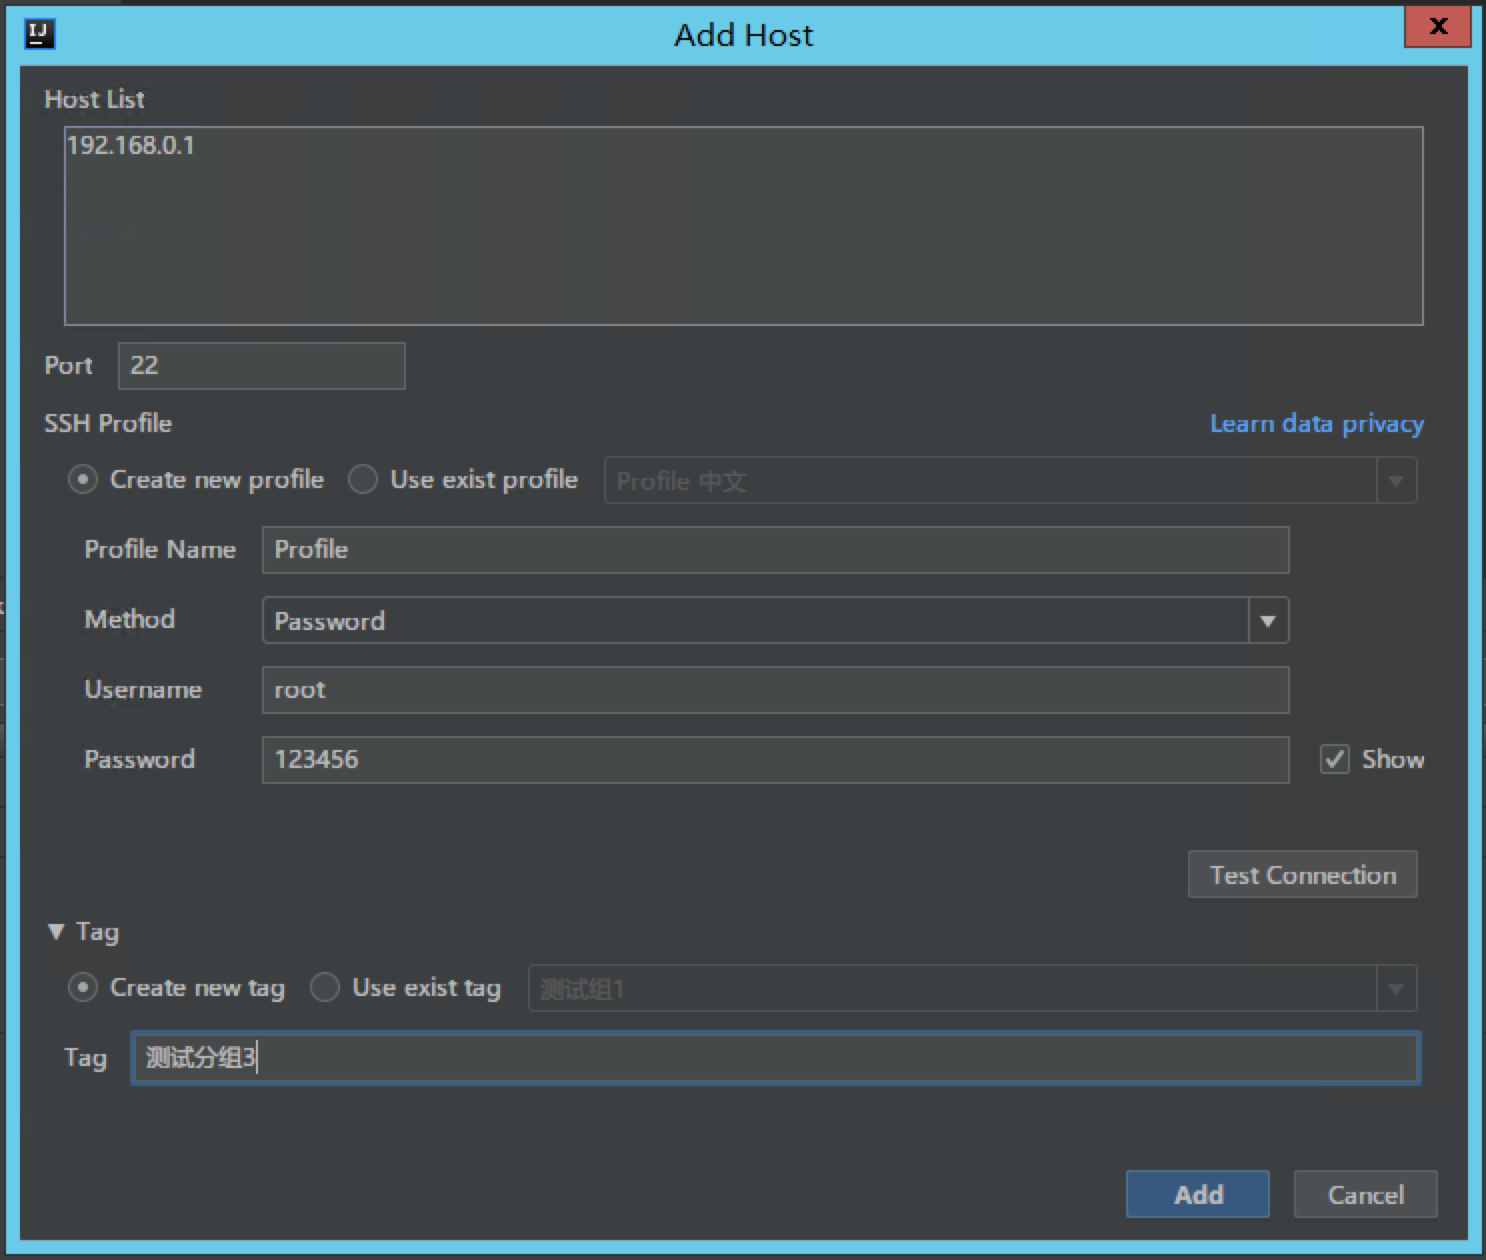Click the Host List area showing 192.168.0.1
Viewport: 1486px width, 1260px height.
[742, 225]
